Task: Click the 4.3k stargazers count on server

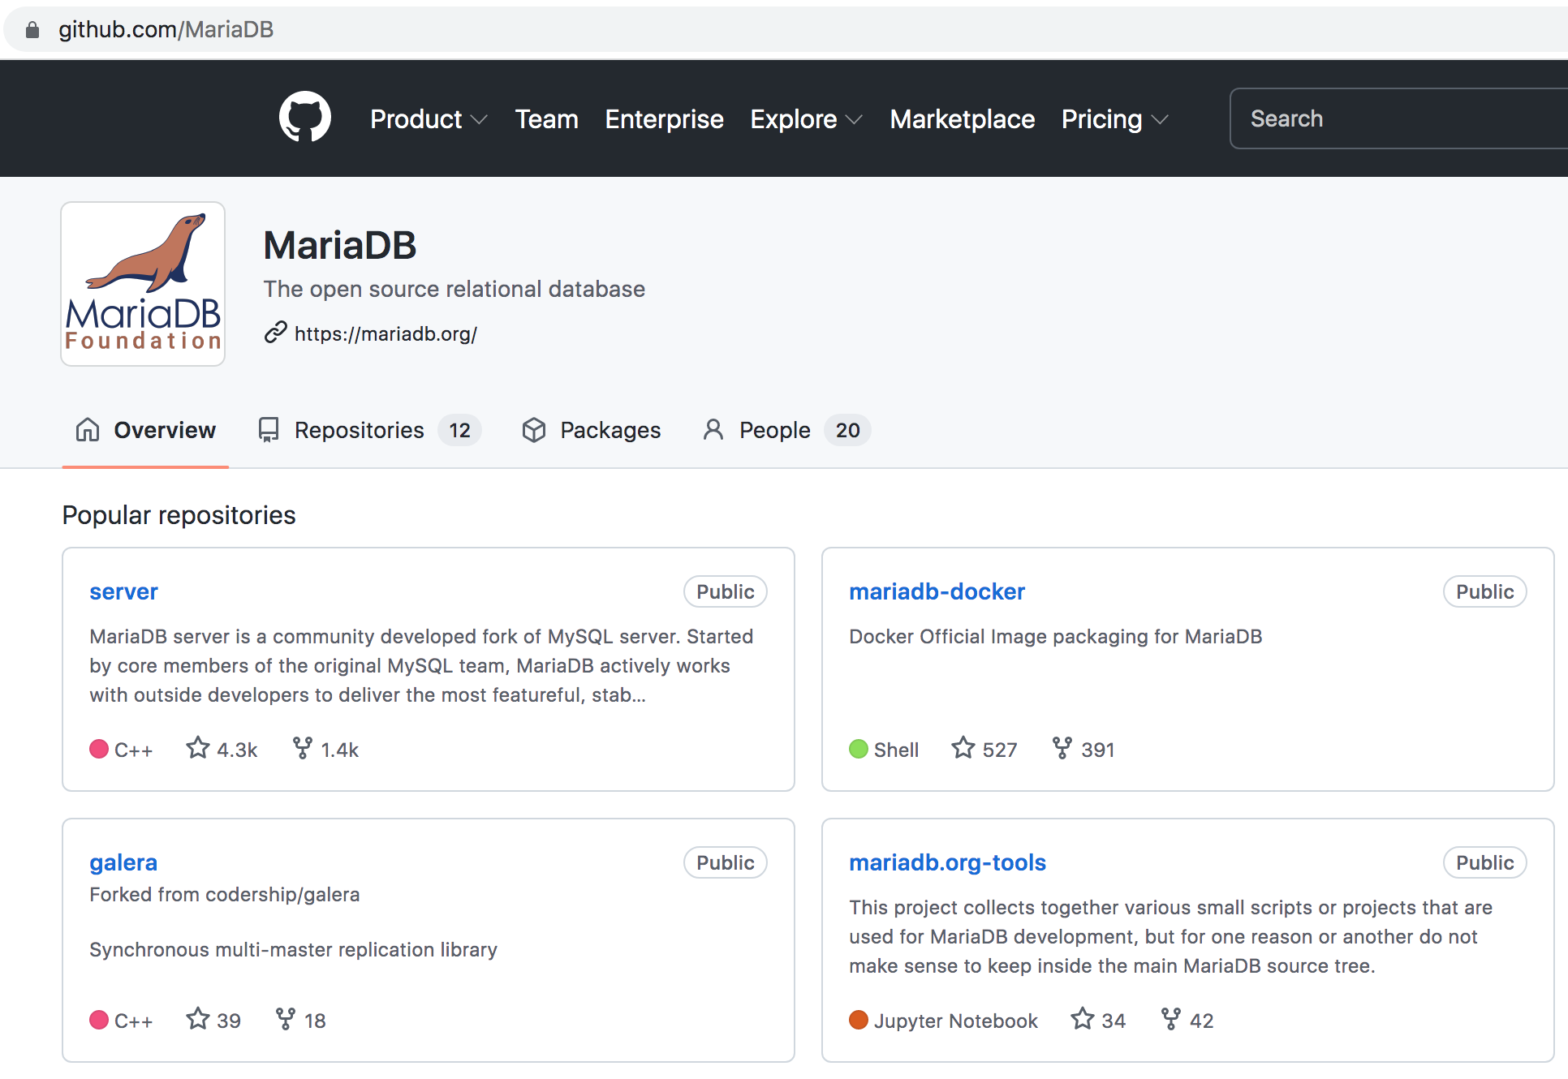Action: coord(237,750)
